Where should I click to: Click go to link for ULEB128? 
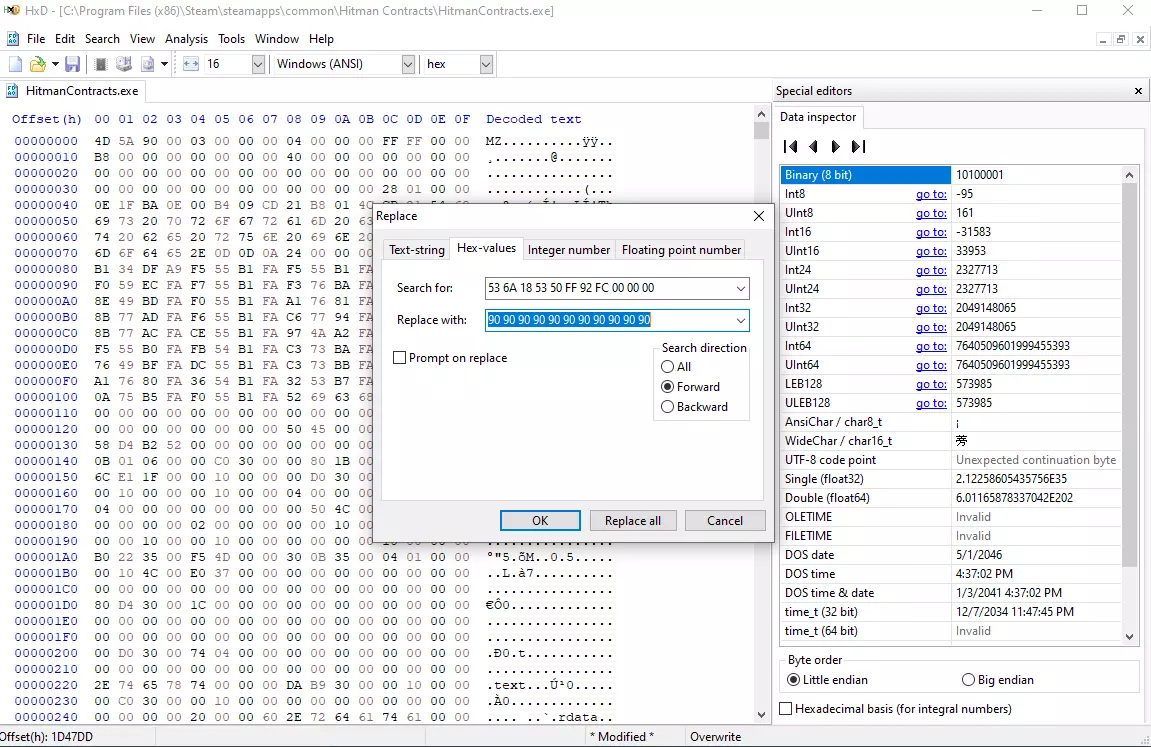point(931,404)
